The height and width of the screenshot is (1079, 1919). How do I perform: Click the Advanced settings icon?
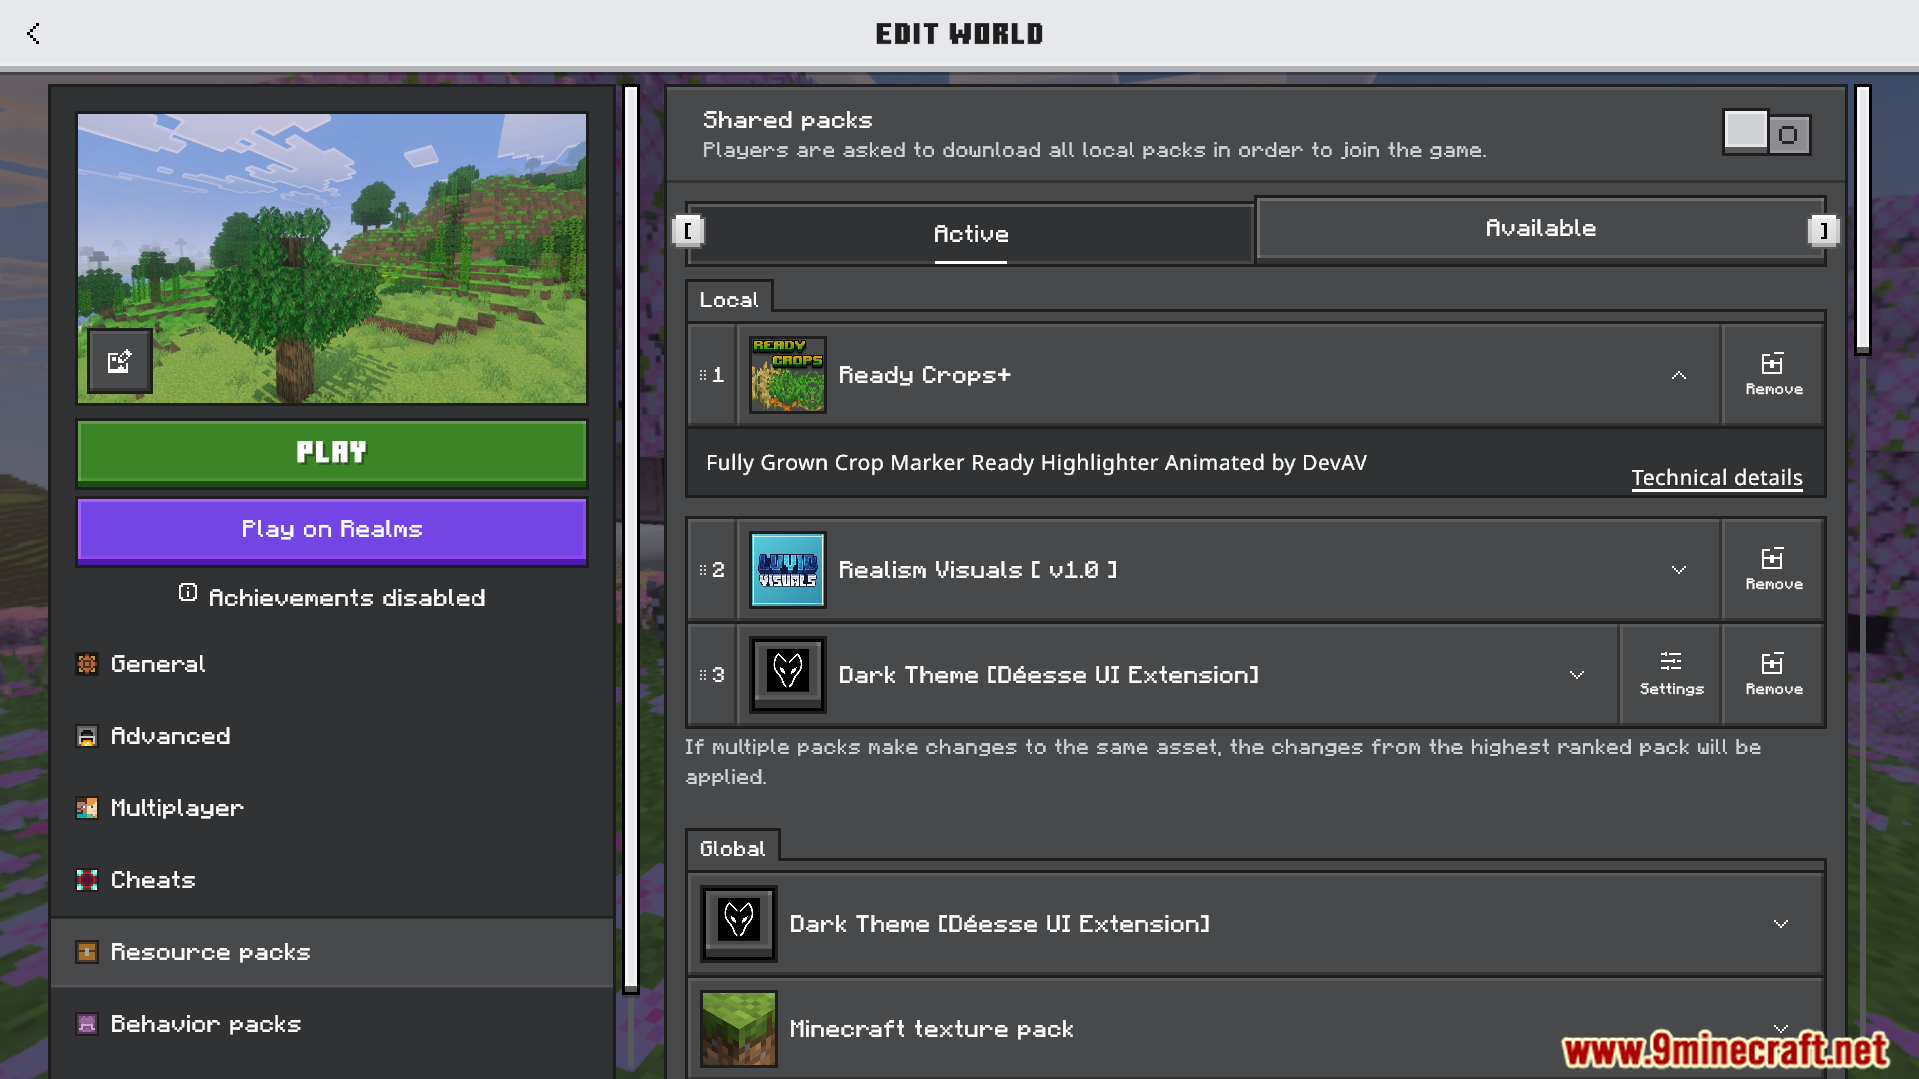click(87, 736)
